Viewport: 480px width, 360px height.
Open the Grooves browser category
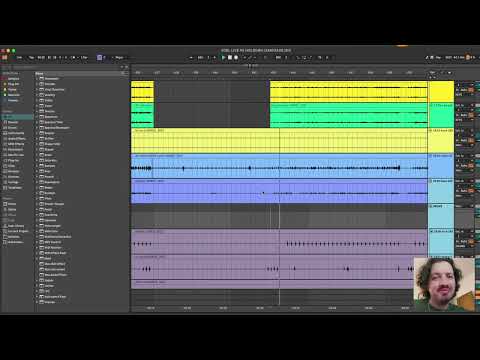point(13,177)
